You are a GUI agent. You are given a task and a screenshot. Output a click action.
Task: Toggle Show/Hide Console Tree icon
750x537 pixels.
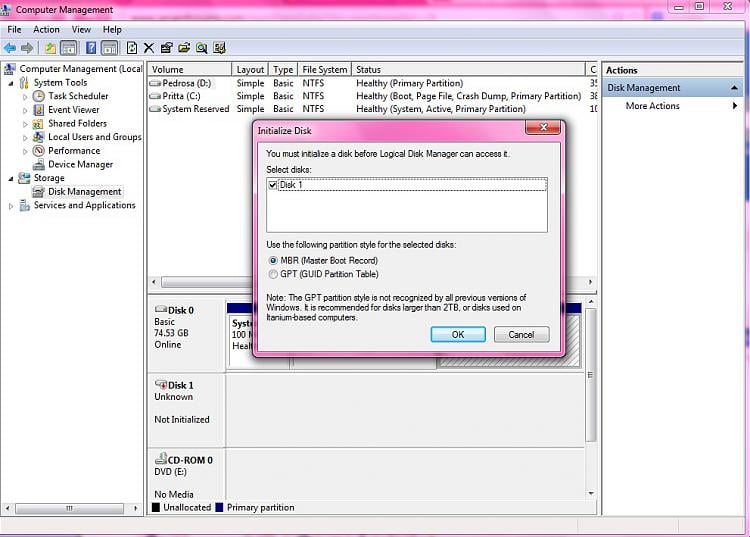click(69, 48)
